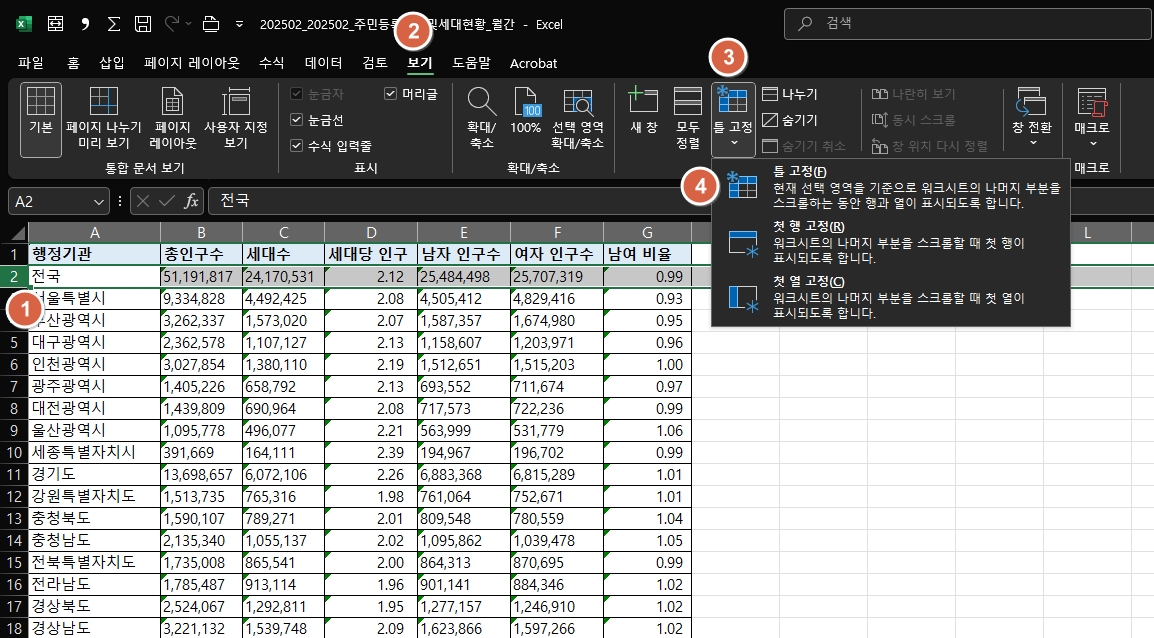Click the redo arrow icon
The height and width of the screenshot is (638, 1154).
coord(171,24)
